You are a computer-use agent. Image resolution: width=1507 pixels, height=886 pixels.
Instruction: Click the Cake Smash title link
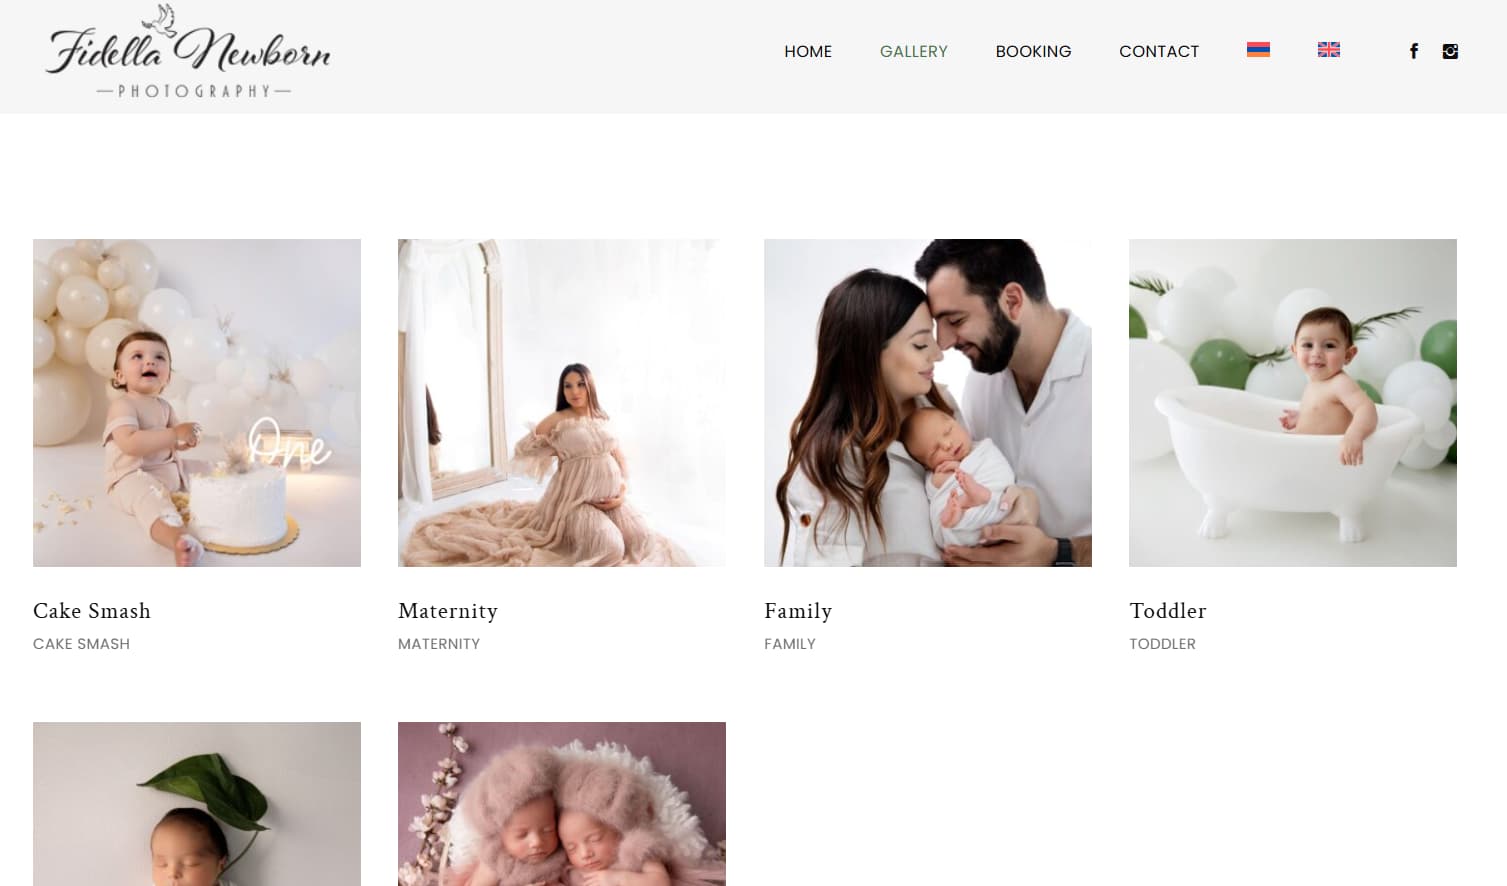(x=92, y=611)
